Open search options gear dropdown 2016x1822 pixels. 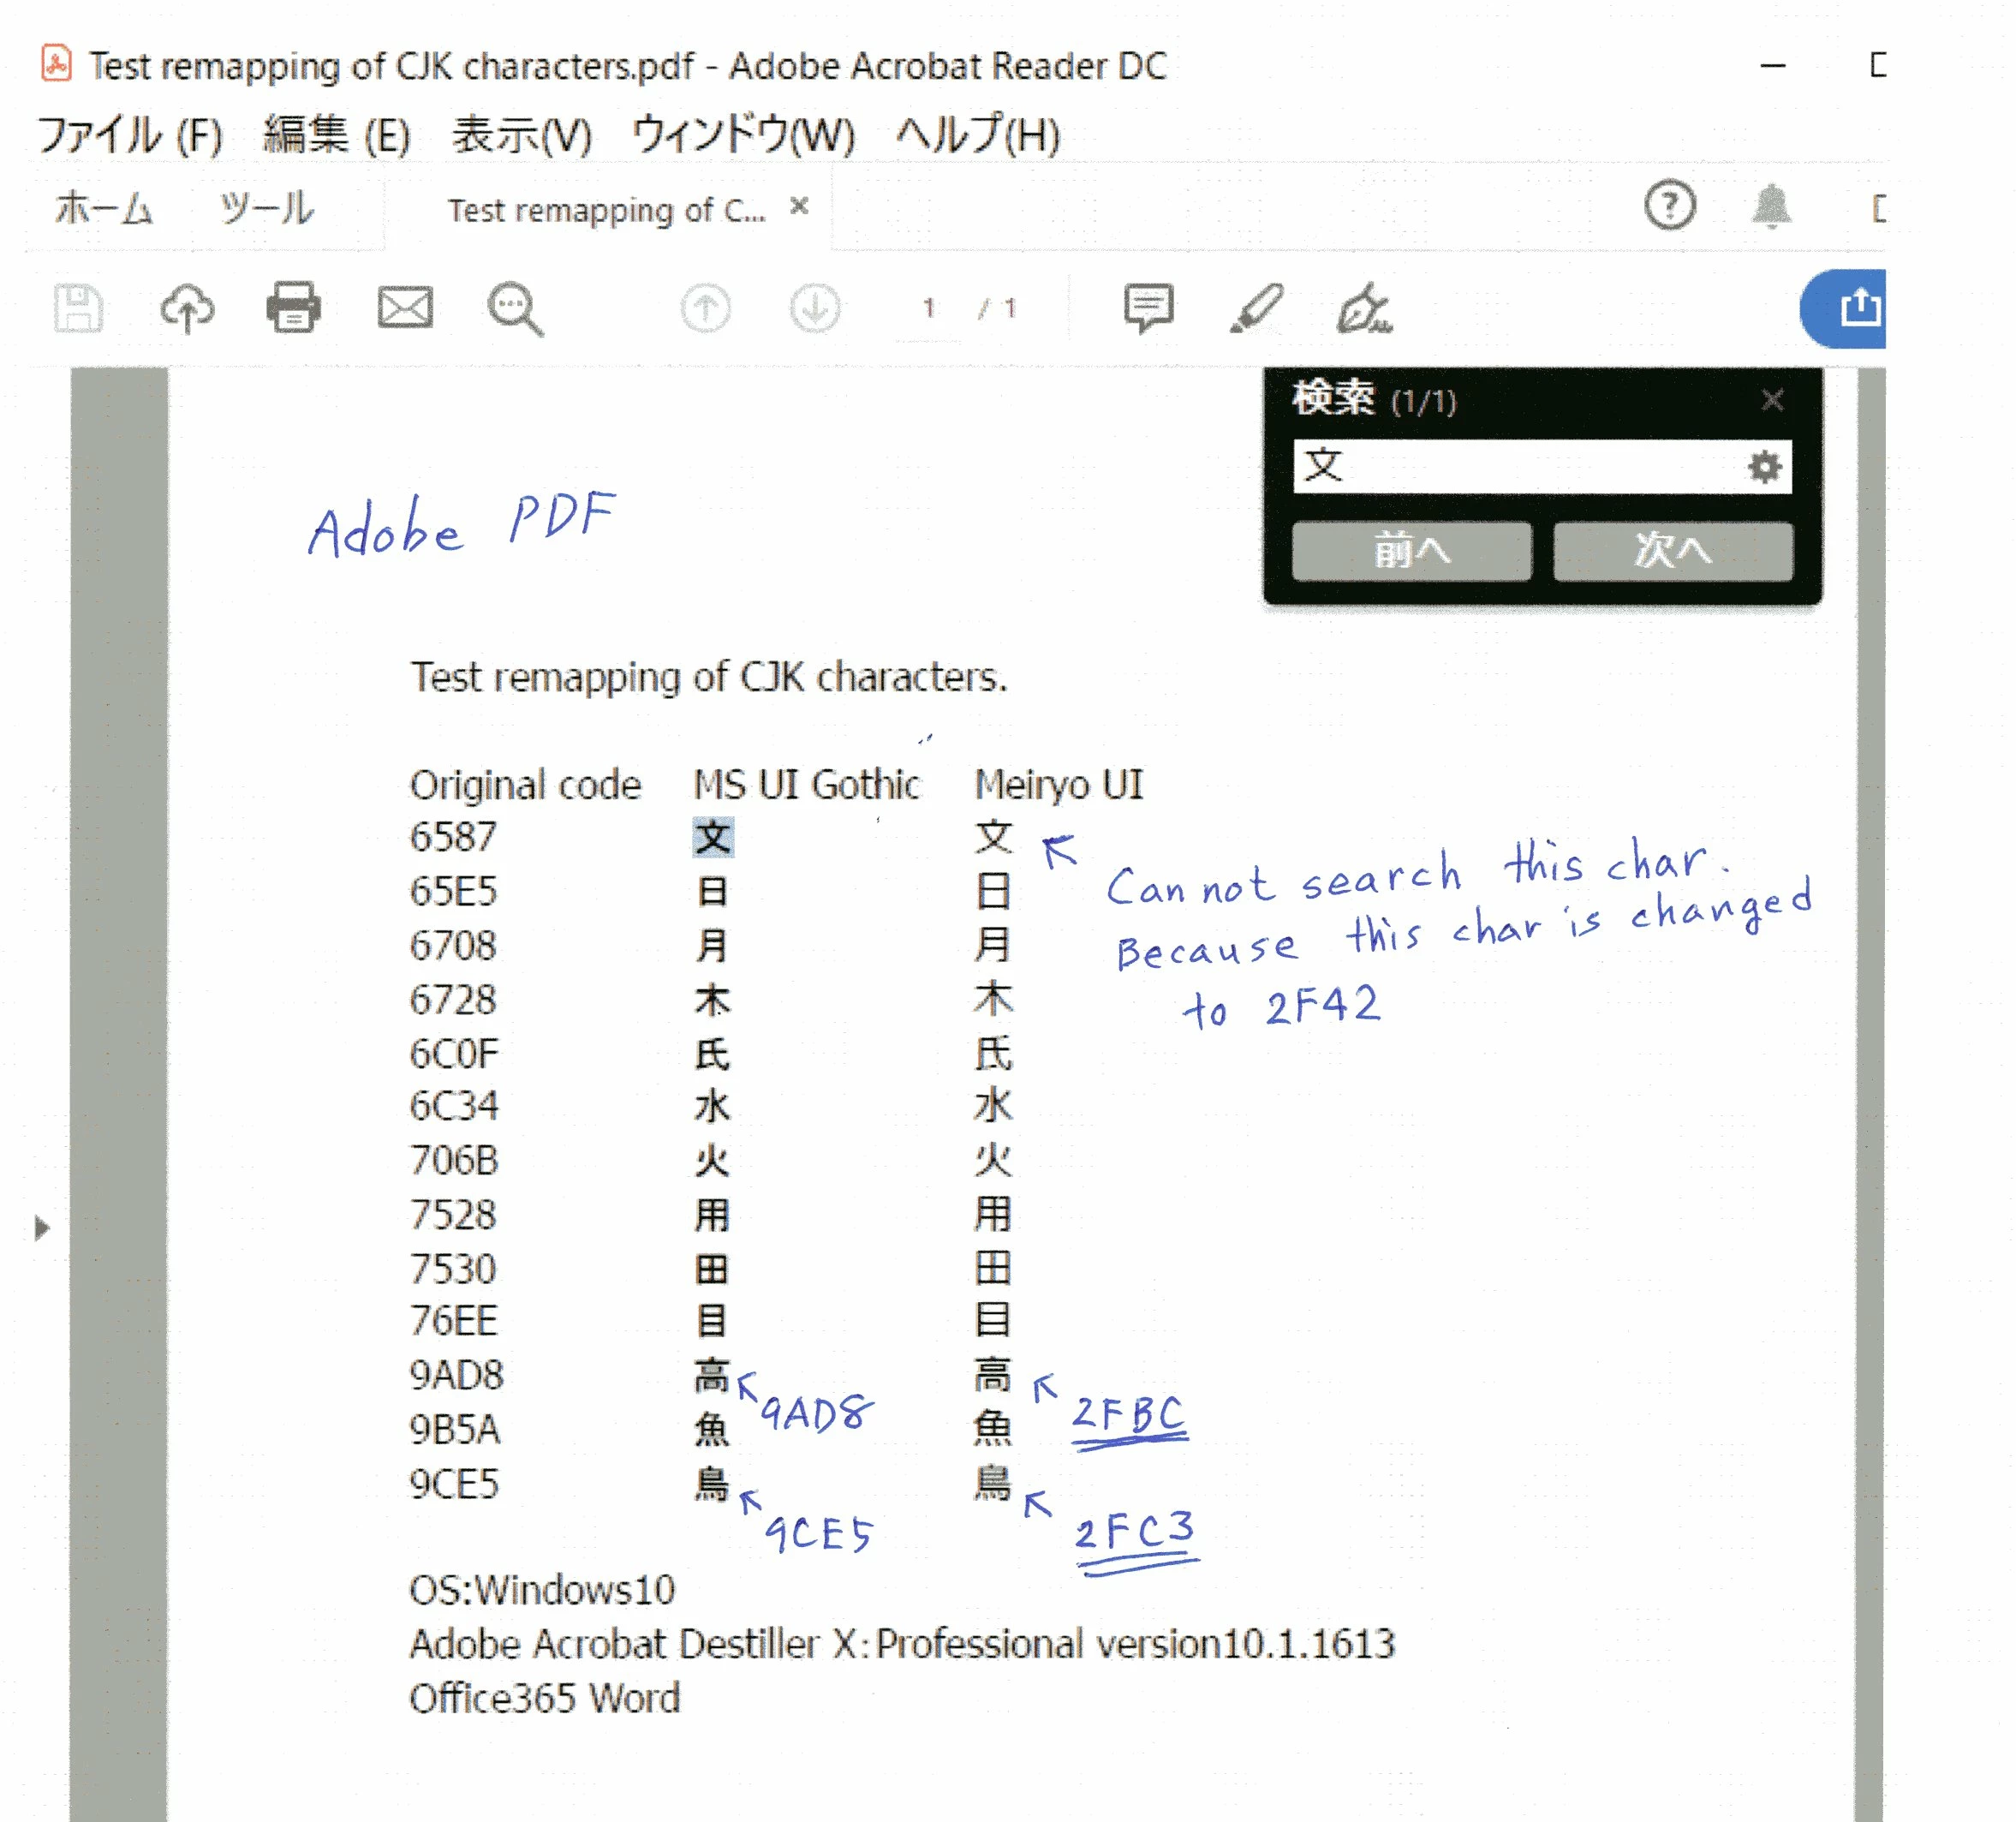click(1764, 466)
